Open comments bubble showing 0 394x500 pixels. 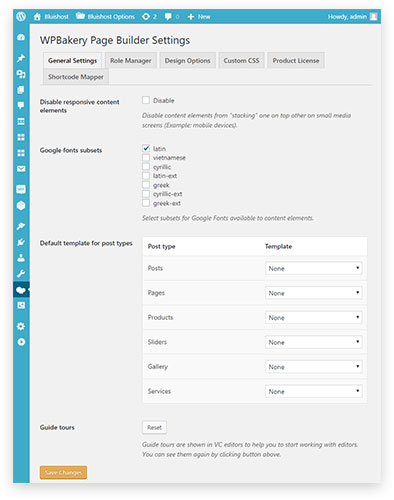coord(172,17)
